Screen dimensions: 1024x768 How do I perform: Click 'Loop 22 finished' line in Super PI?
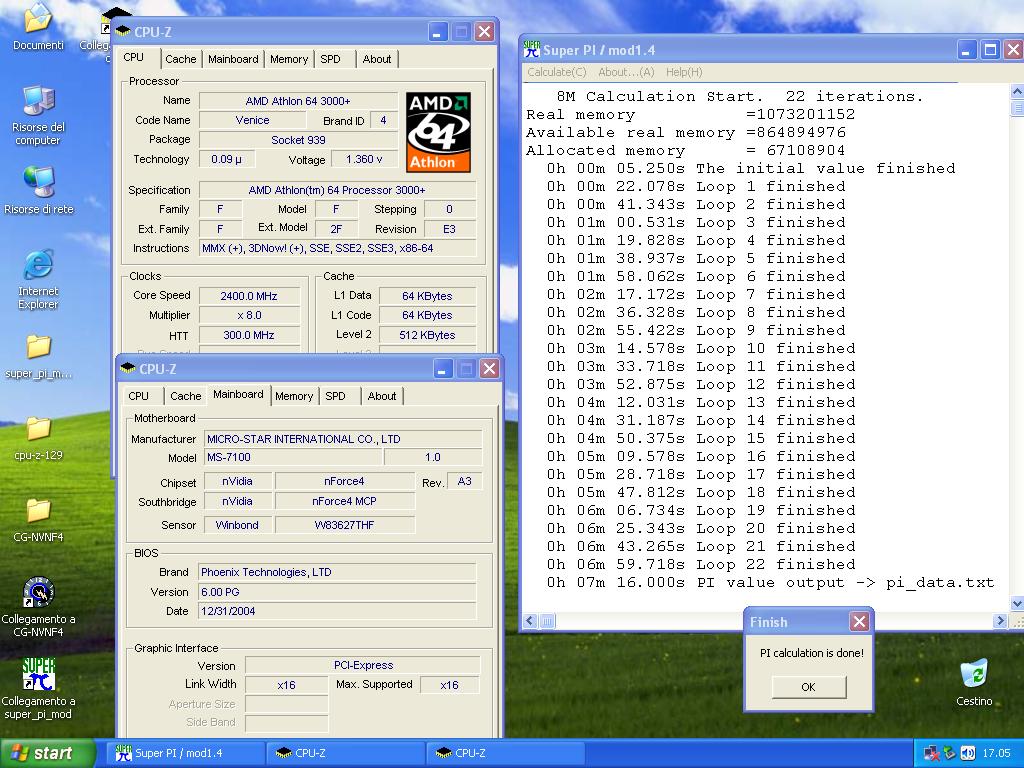click(x=701, y=564)
